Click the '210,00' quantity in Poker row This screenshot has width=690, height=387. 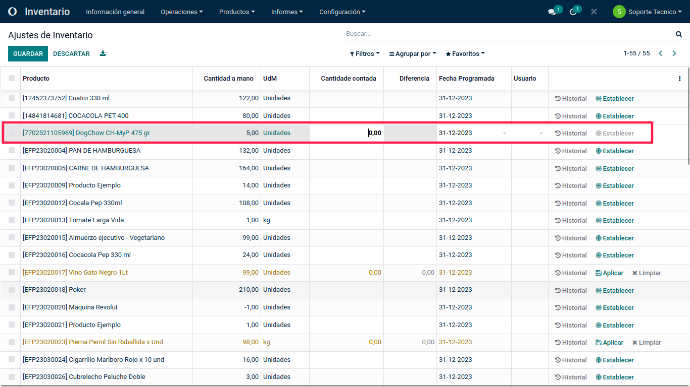click(x=249, y=290)
